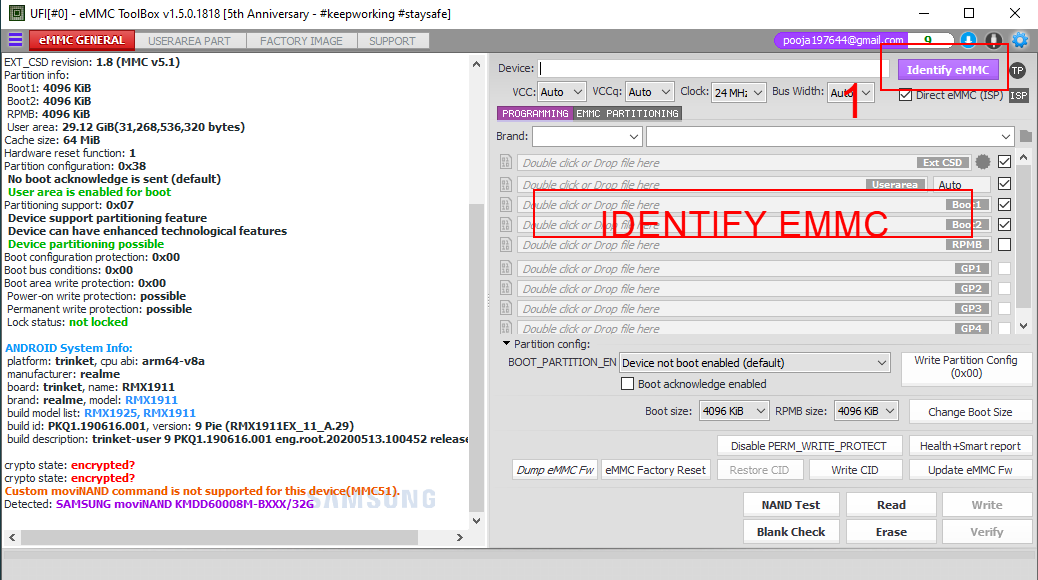The height and width of the screenshot is (580, 1038).
Task: Expand the BOOT_PARTITION_EN dropdown
Action: pos(754,363)
